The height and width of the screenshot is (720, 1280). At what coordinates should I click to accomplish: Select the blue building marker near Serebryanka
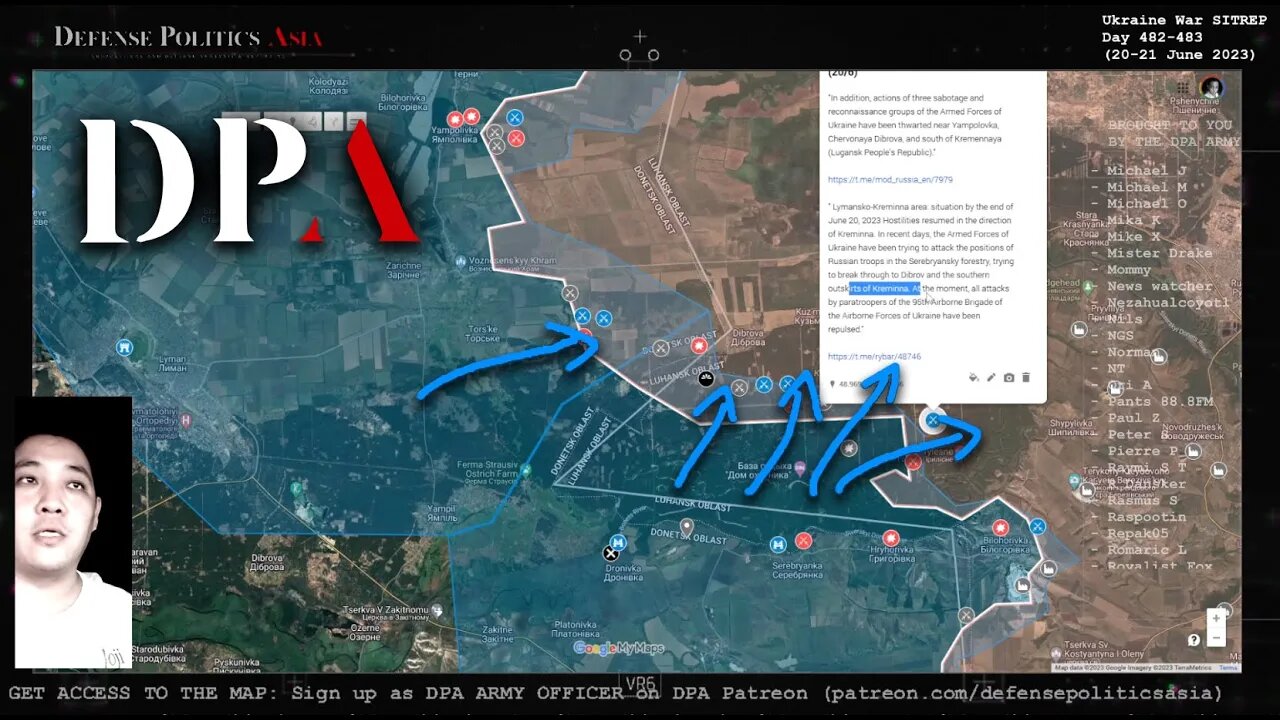[777, 544]
